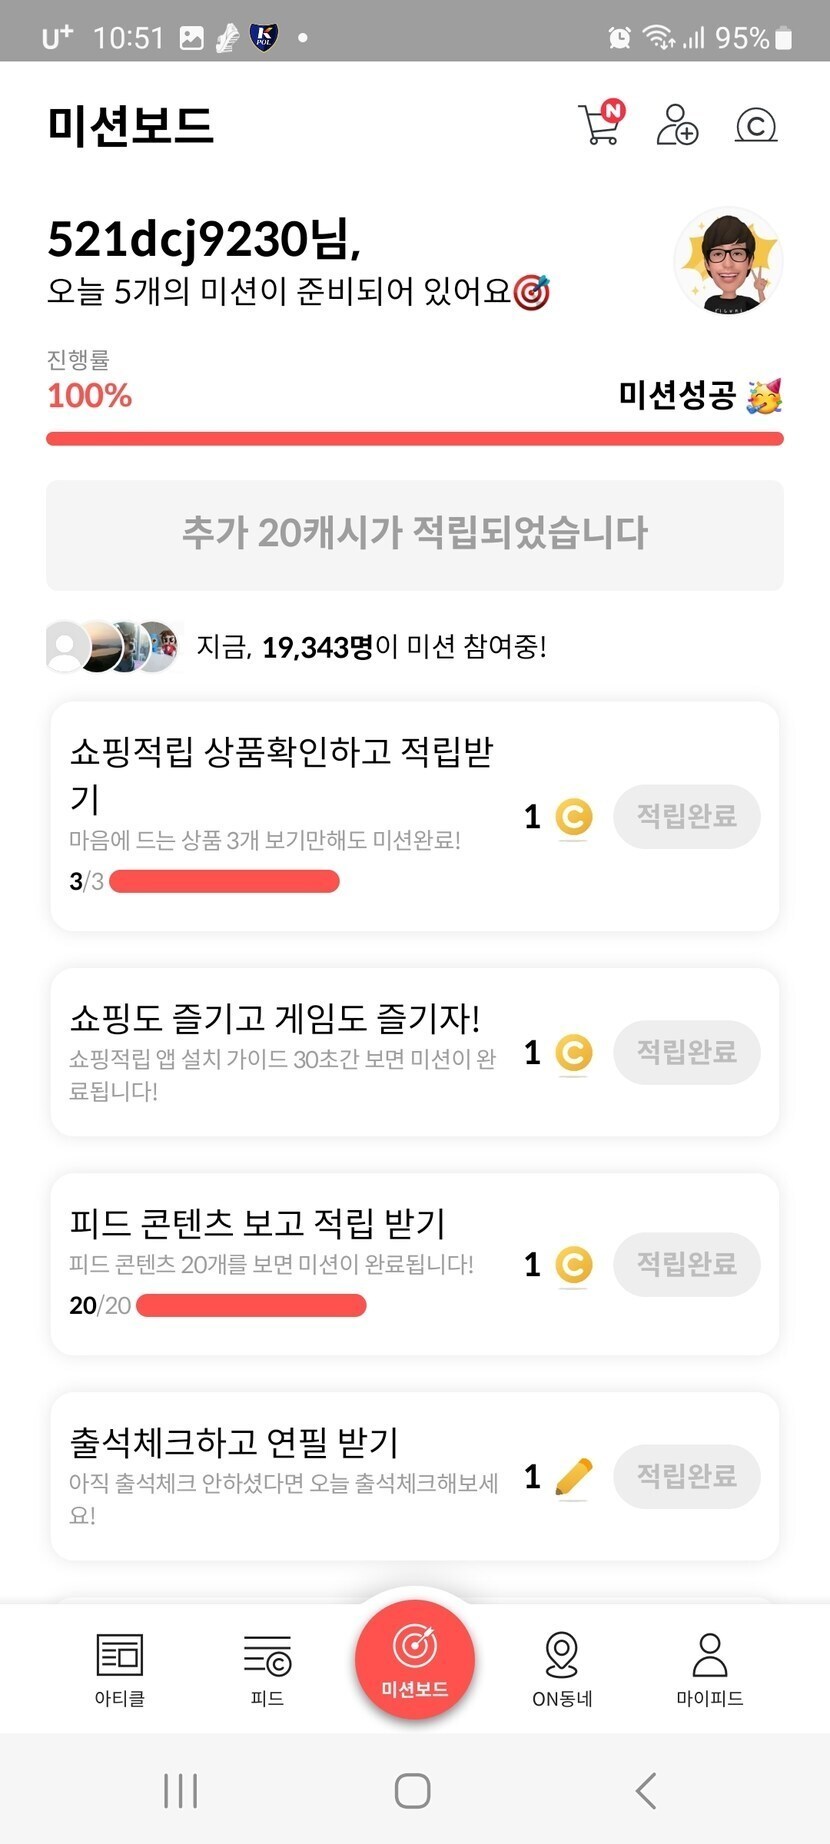Tap the profile avatar picture
The width and height of the screenshot is (830, 1844).
point(727,261)
